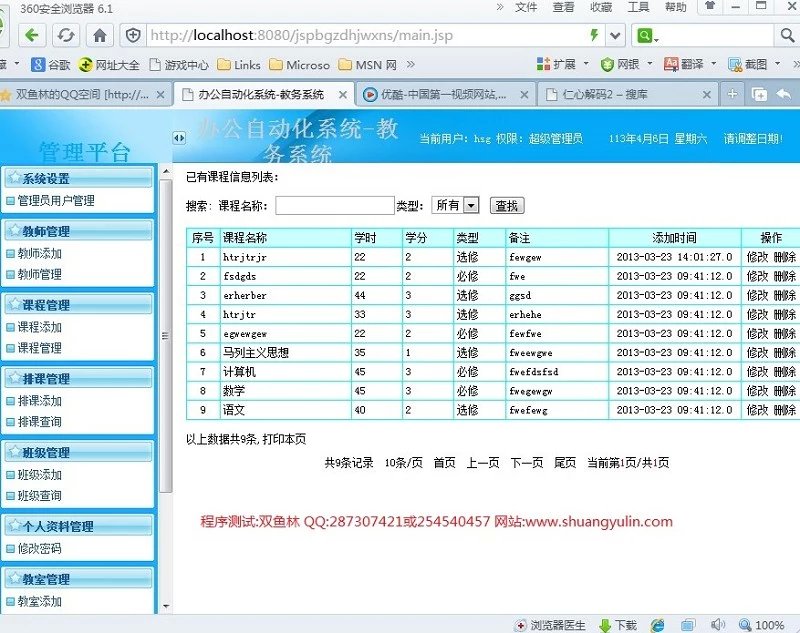The image size is (800, 633).
Task: Go to the browser home page icon
Action: pos(100,35)
